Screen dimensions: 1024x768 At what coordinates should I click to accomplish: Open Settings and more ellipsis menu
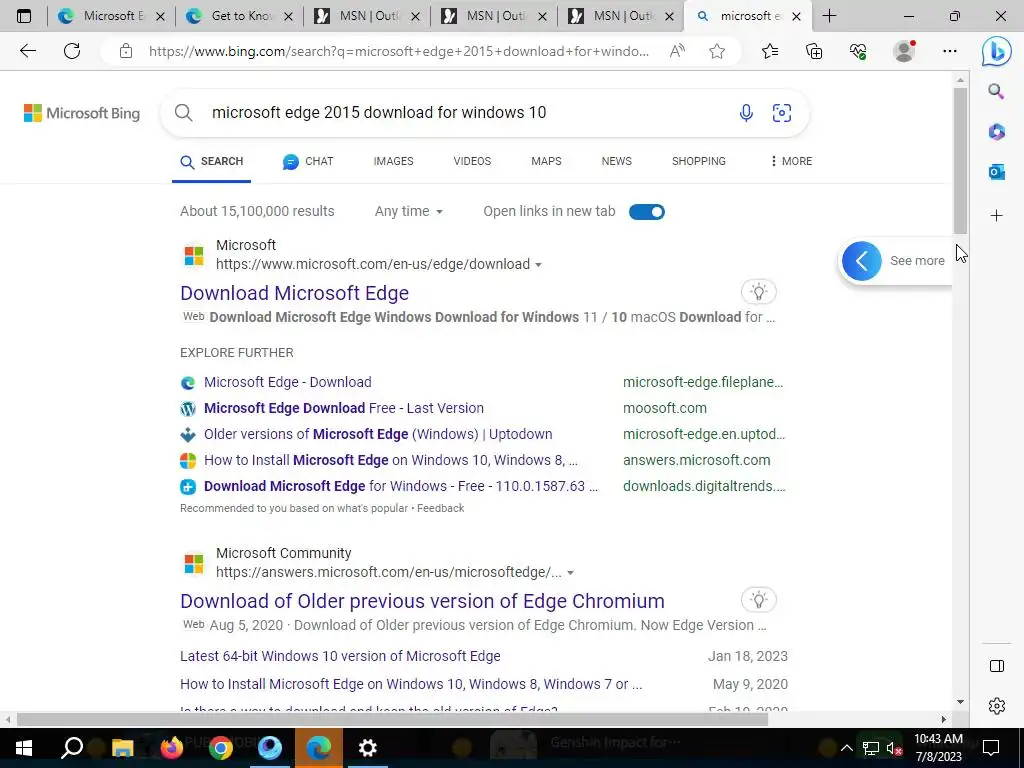click(950, 51)
